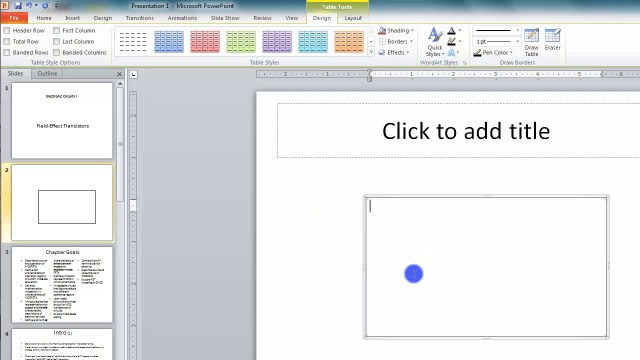Open WordArt Styles dialog launcher

pos(464,63)
